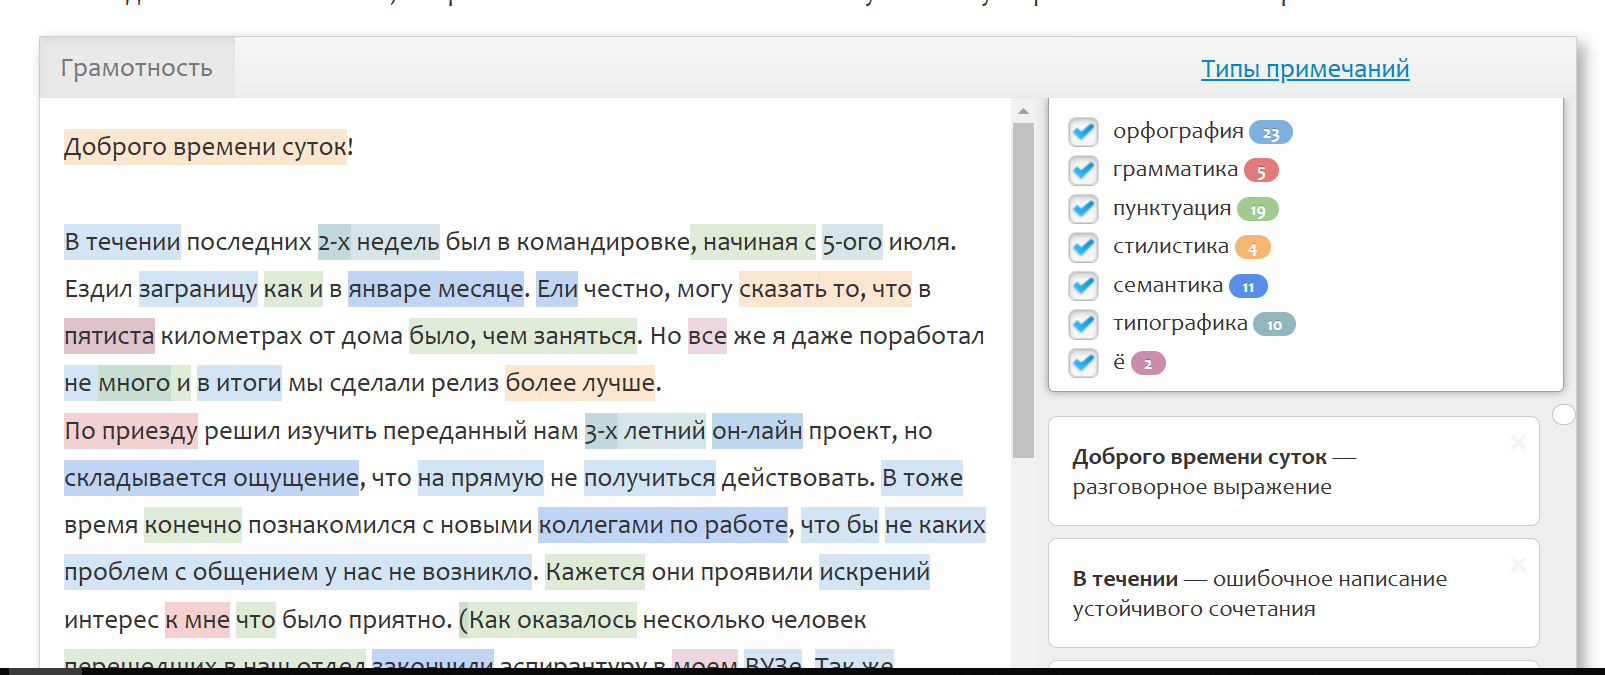Click the text area scrollbar thumb
Viewport: 1605px width, 675px height.
[x=1023, y=290]
